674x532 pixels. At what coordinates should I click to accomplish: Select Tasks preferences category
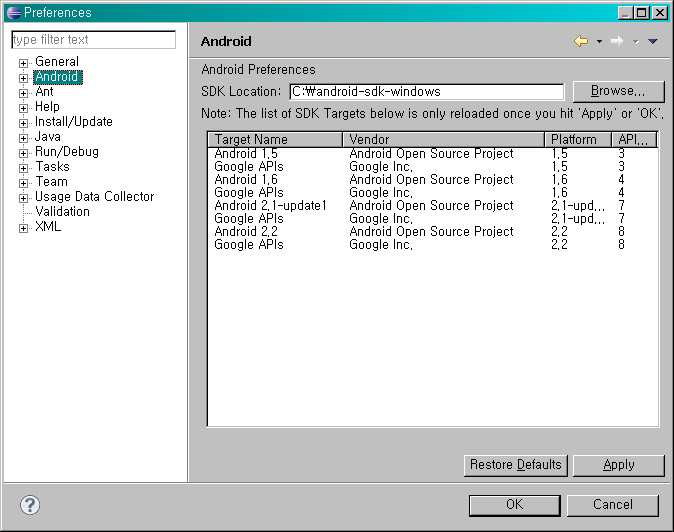(52, 167)
